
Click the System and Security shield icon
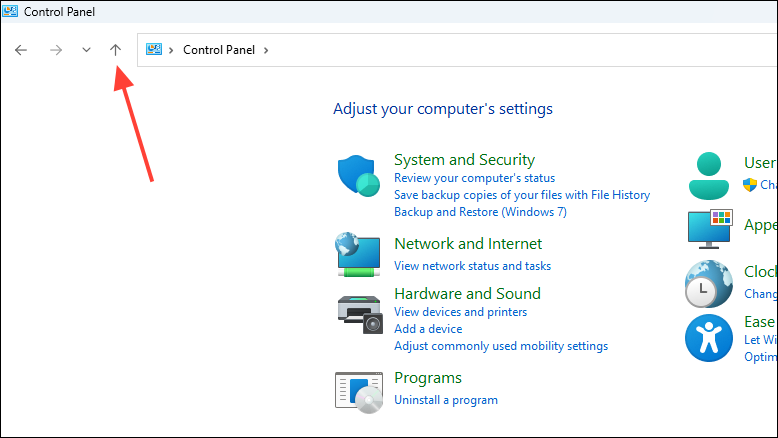[359, 176]
